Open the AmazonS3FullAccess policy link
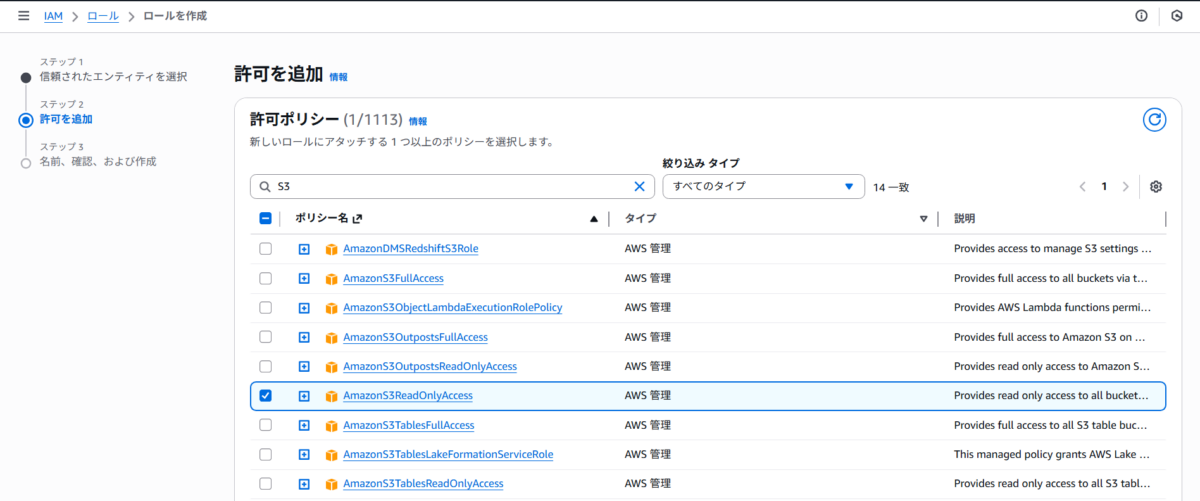Viewport: 1200px width, 501px height. [393, 279]
